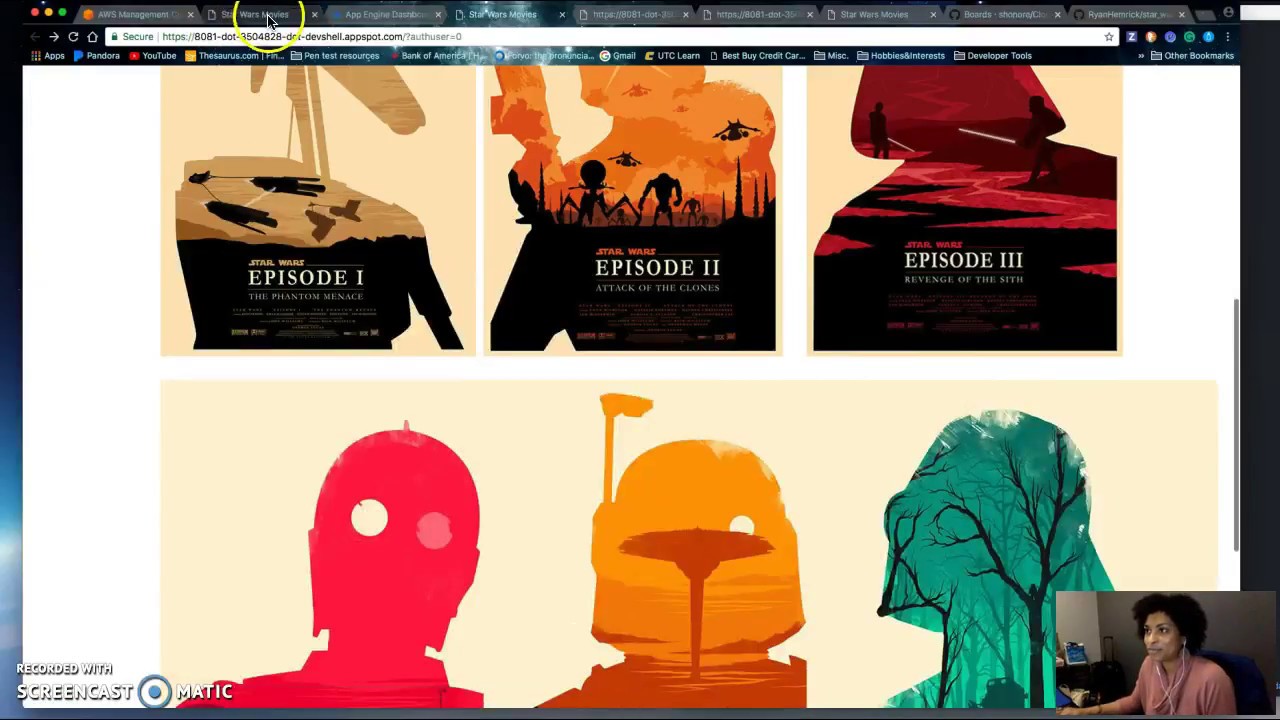
Task: Close the RyanHemrick/star_wars tab
Action: point(1181,15)
